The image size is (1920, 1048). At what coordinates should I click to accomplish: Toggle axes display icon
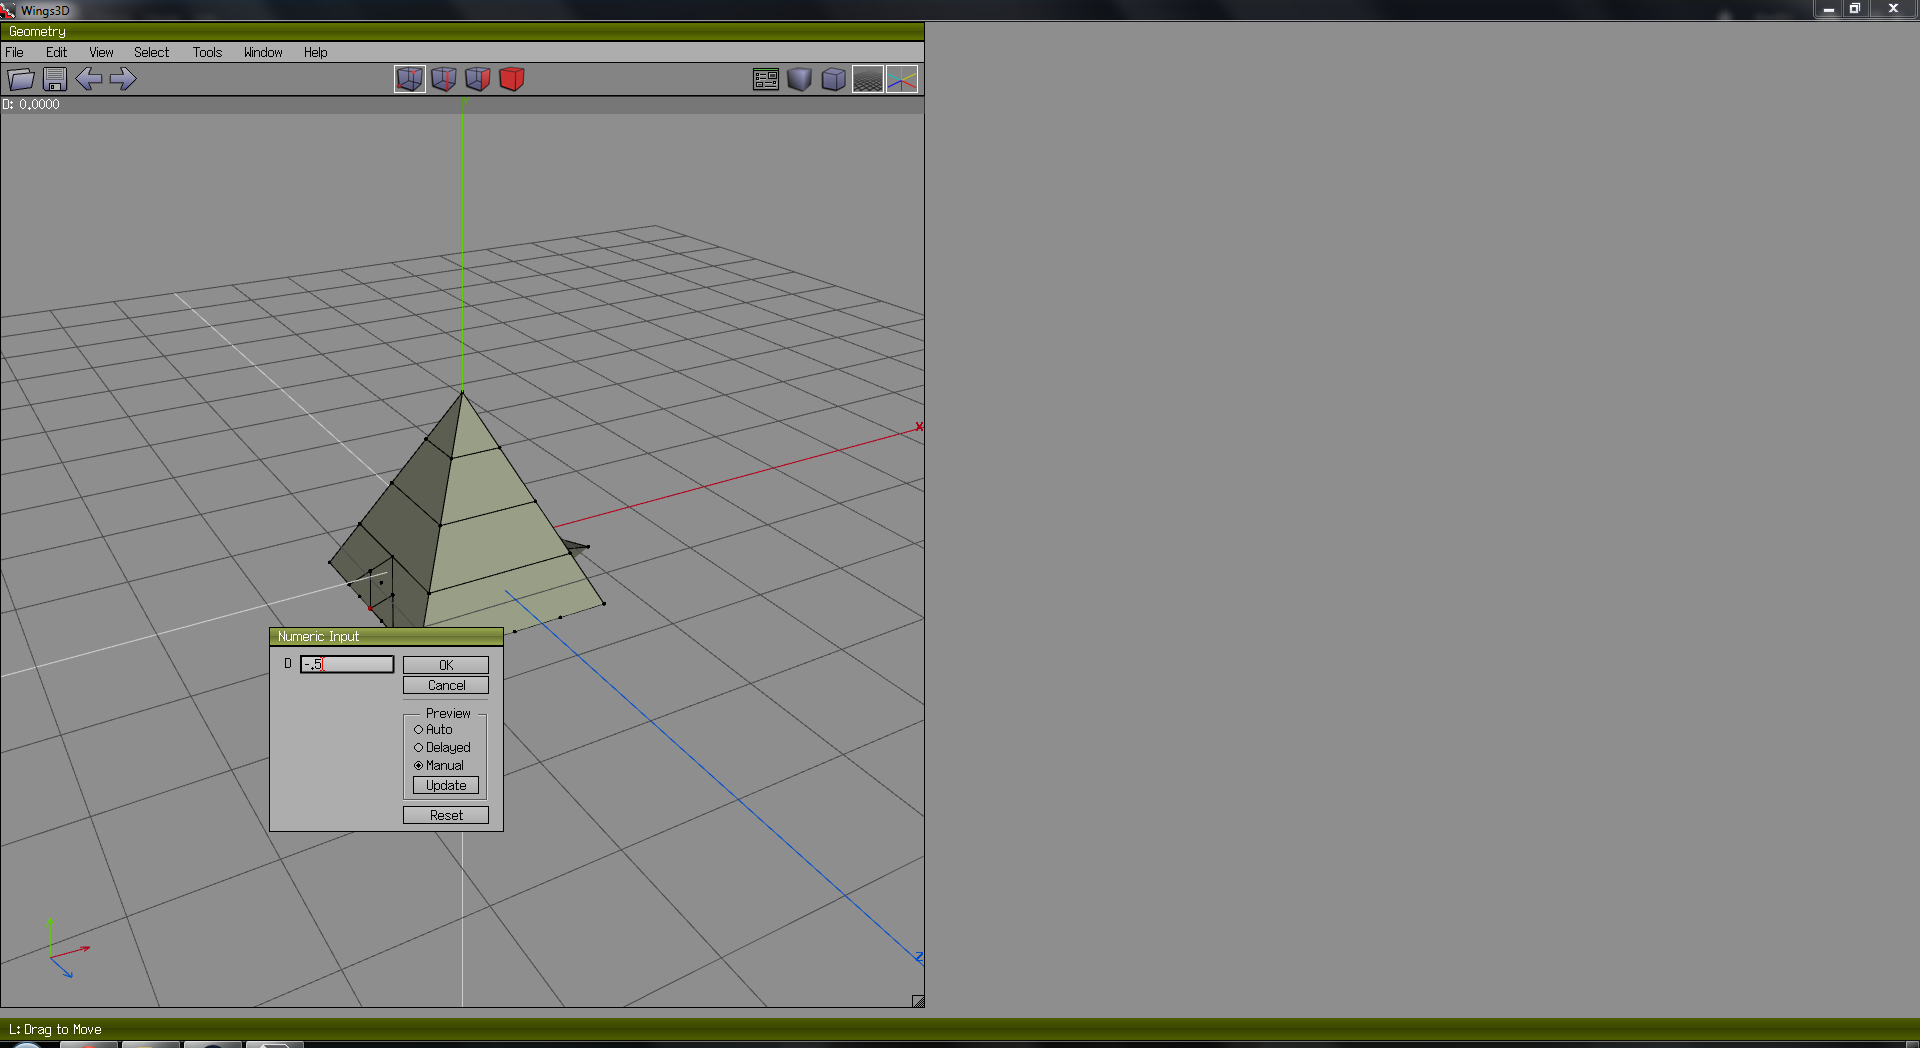tap(902, 80)
